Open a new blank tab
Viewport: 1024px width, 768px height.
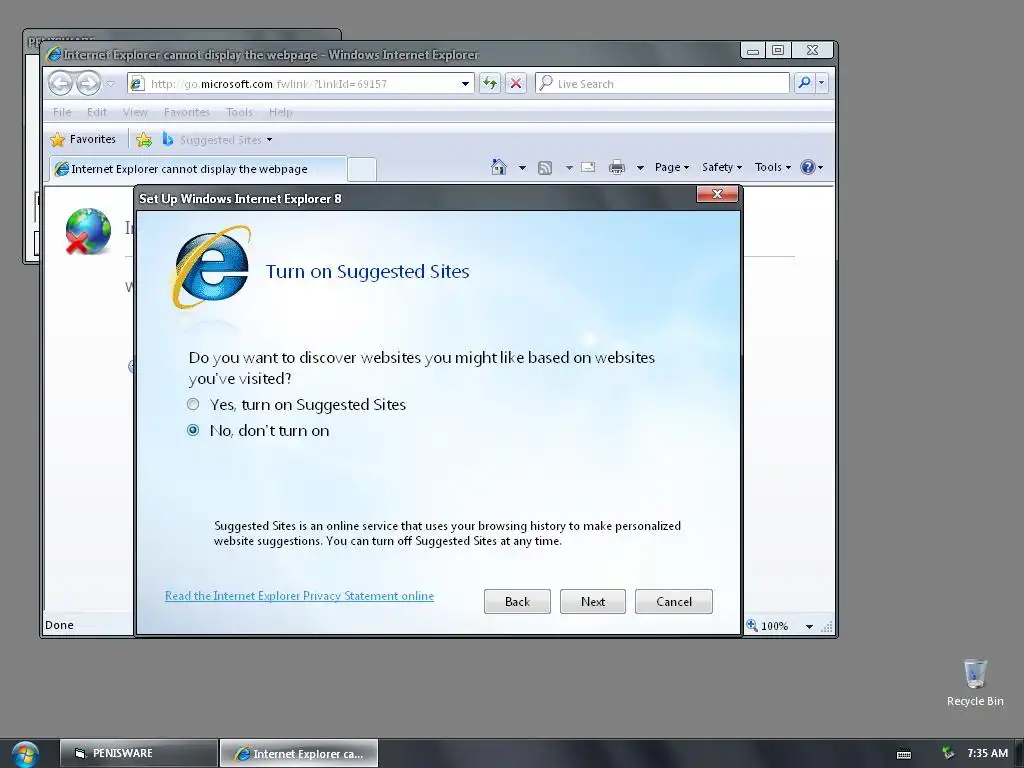point(362,168)
